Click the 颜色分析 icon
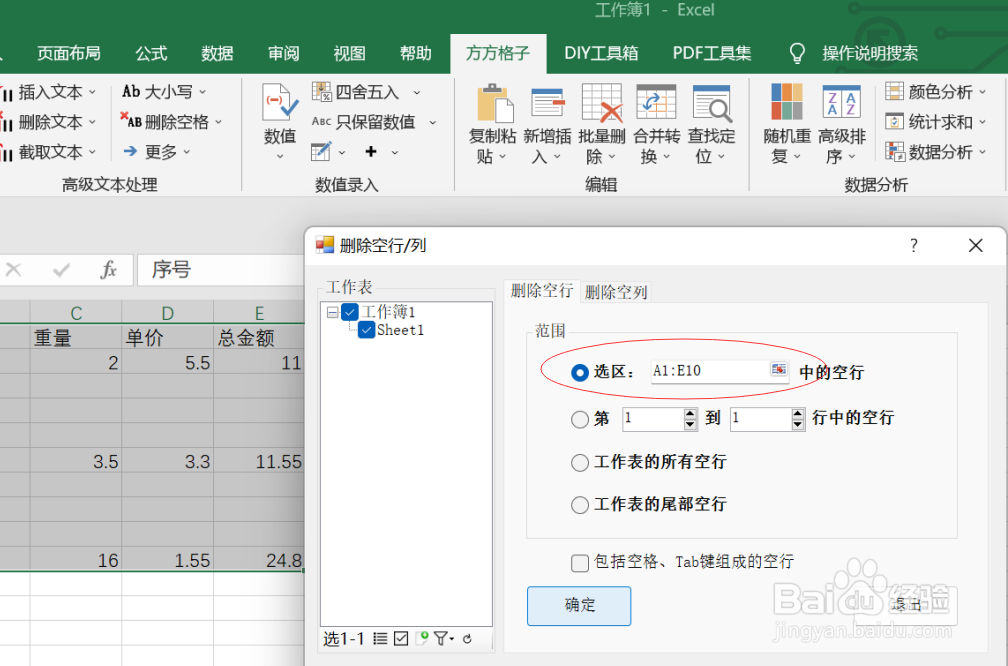 [894, 91]
